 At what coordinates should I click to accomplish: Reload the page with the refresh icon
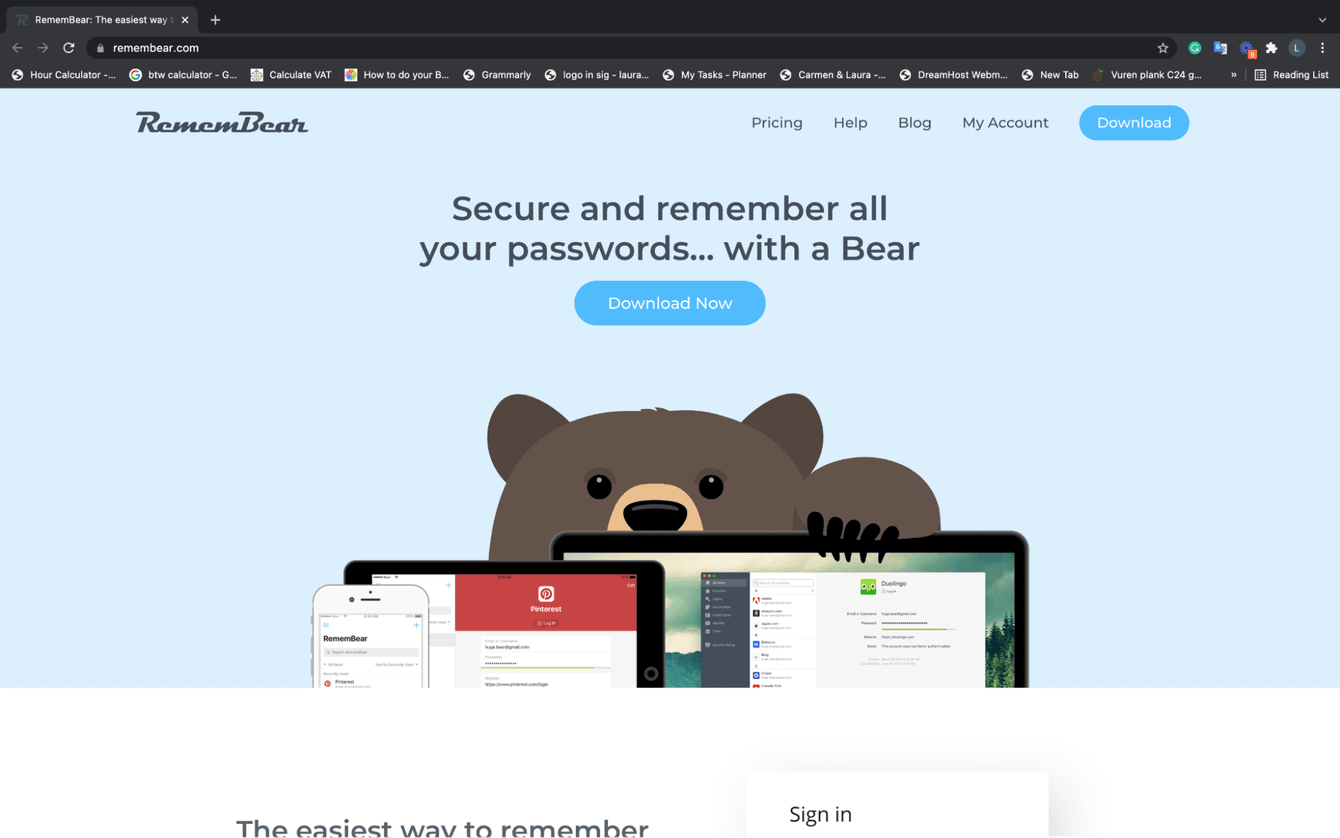click(x=69, y=48)
